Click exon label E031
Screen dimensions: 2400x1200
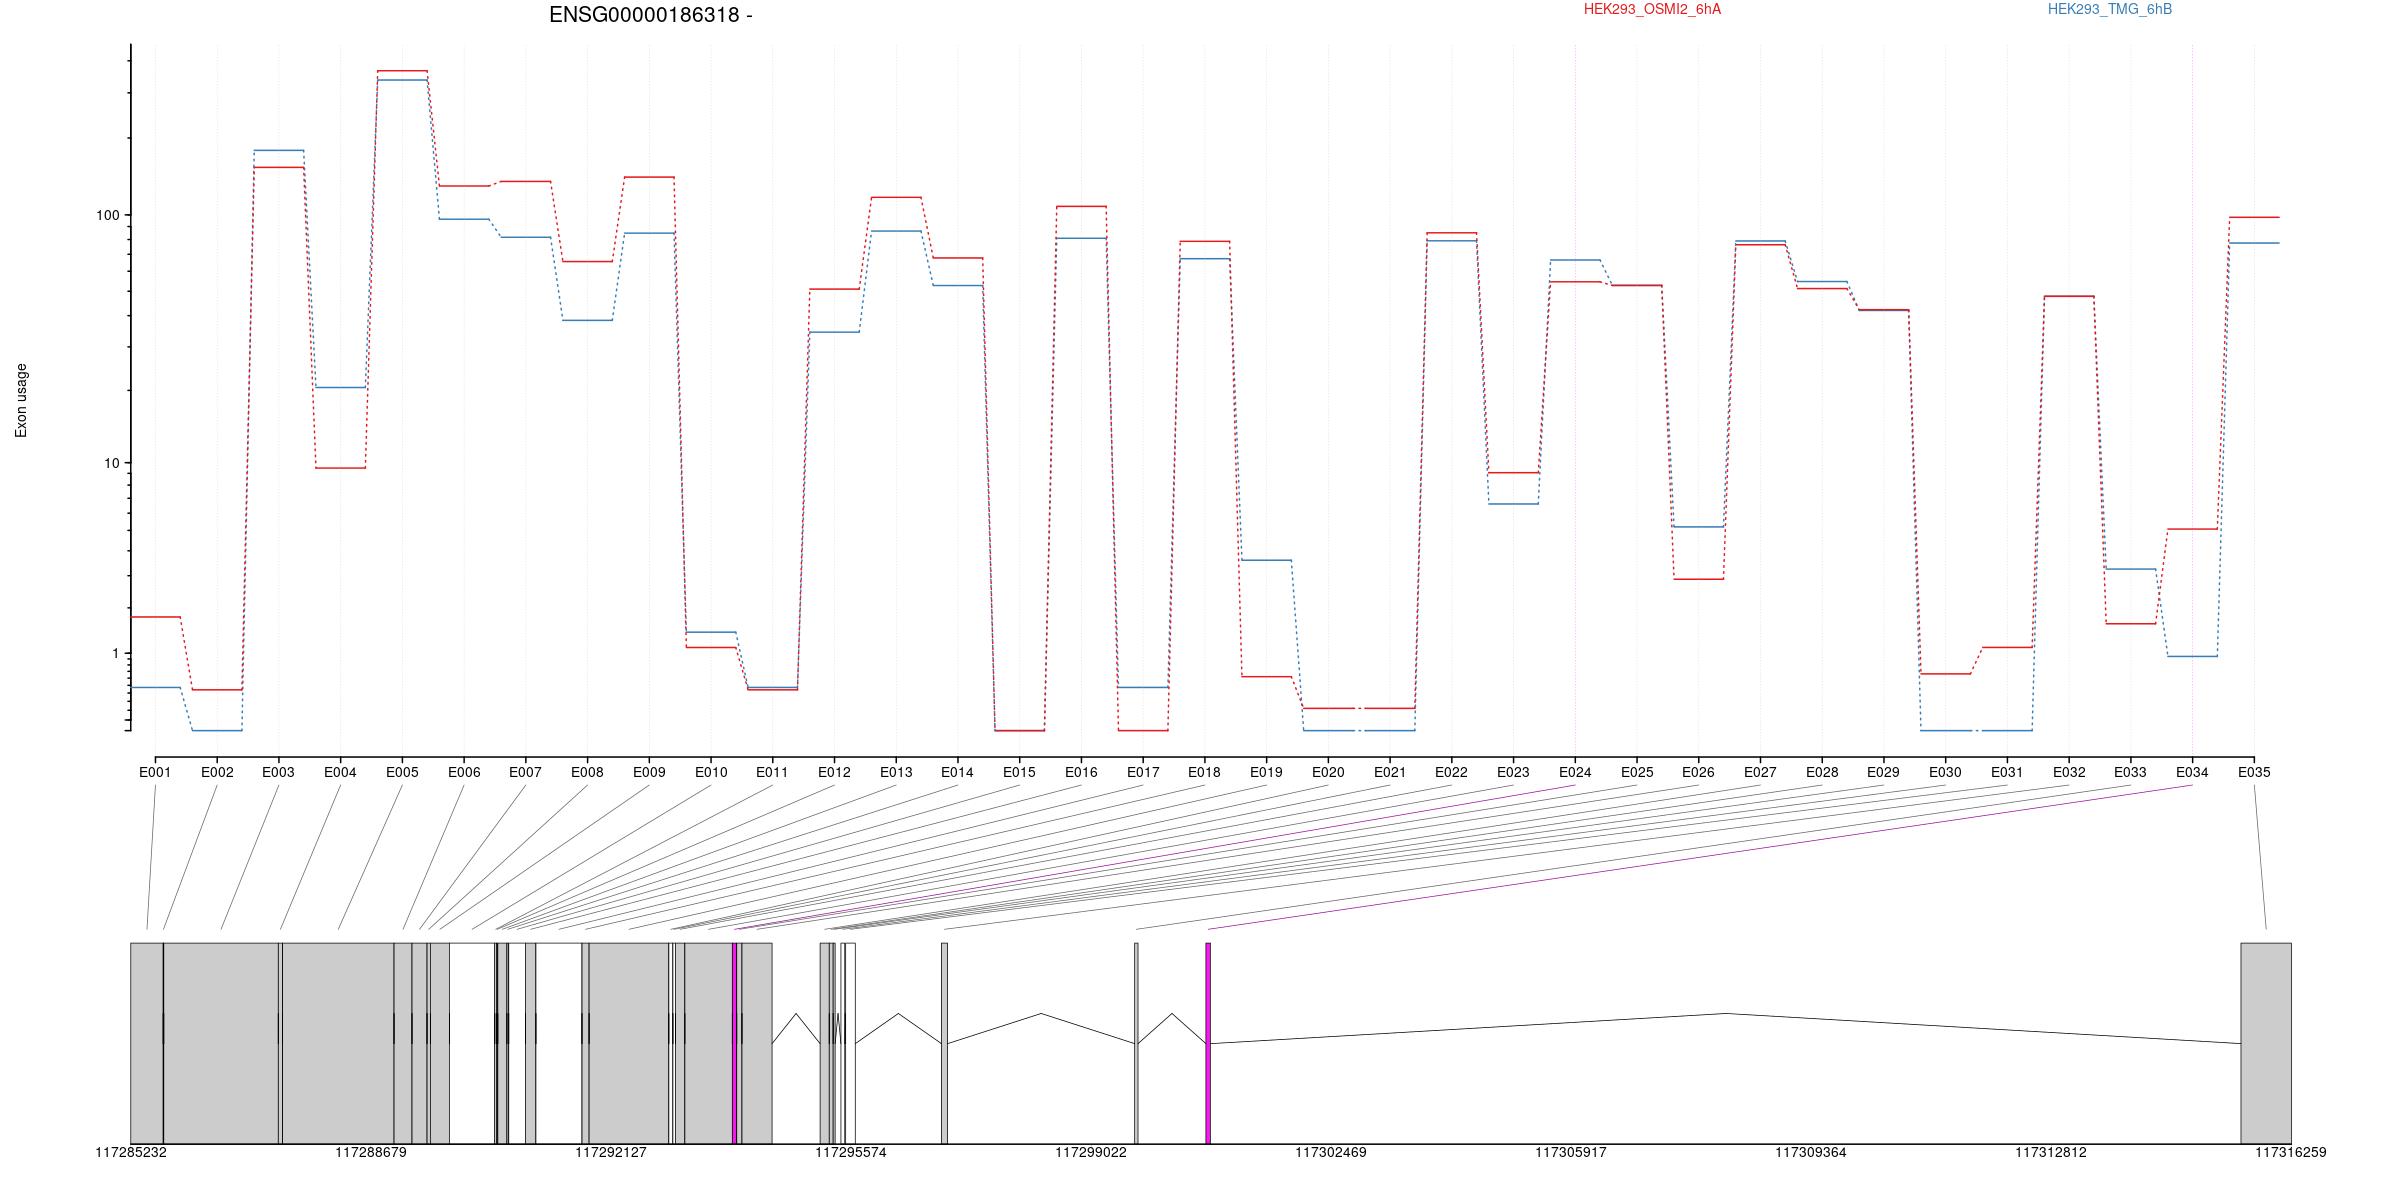[x=2007, y=772]
